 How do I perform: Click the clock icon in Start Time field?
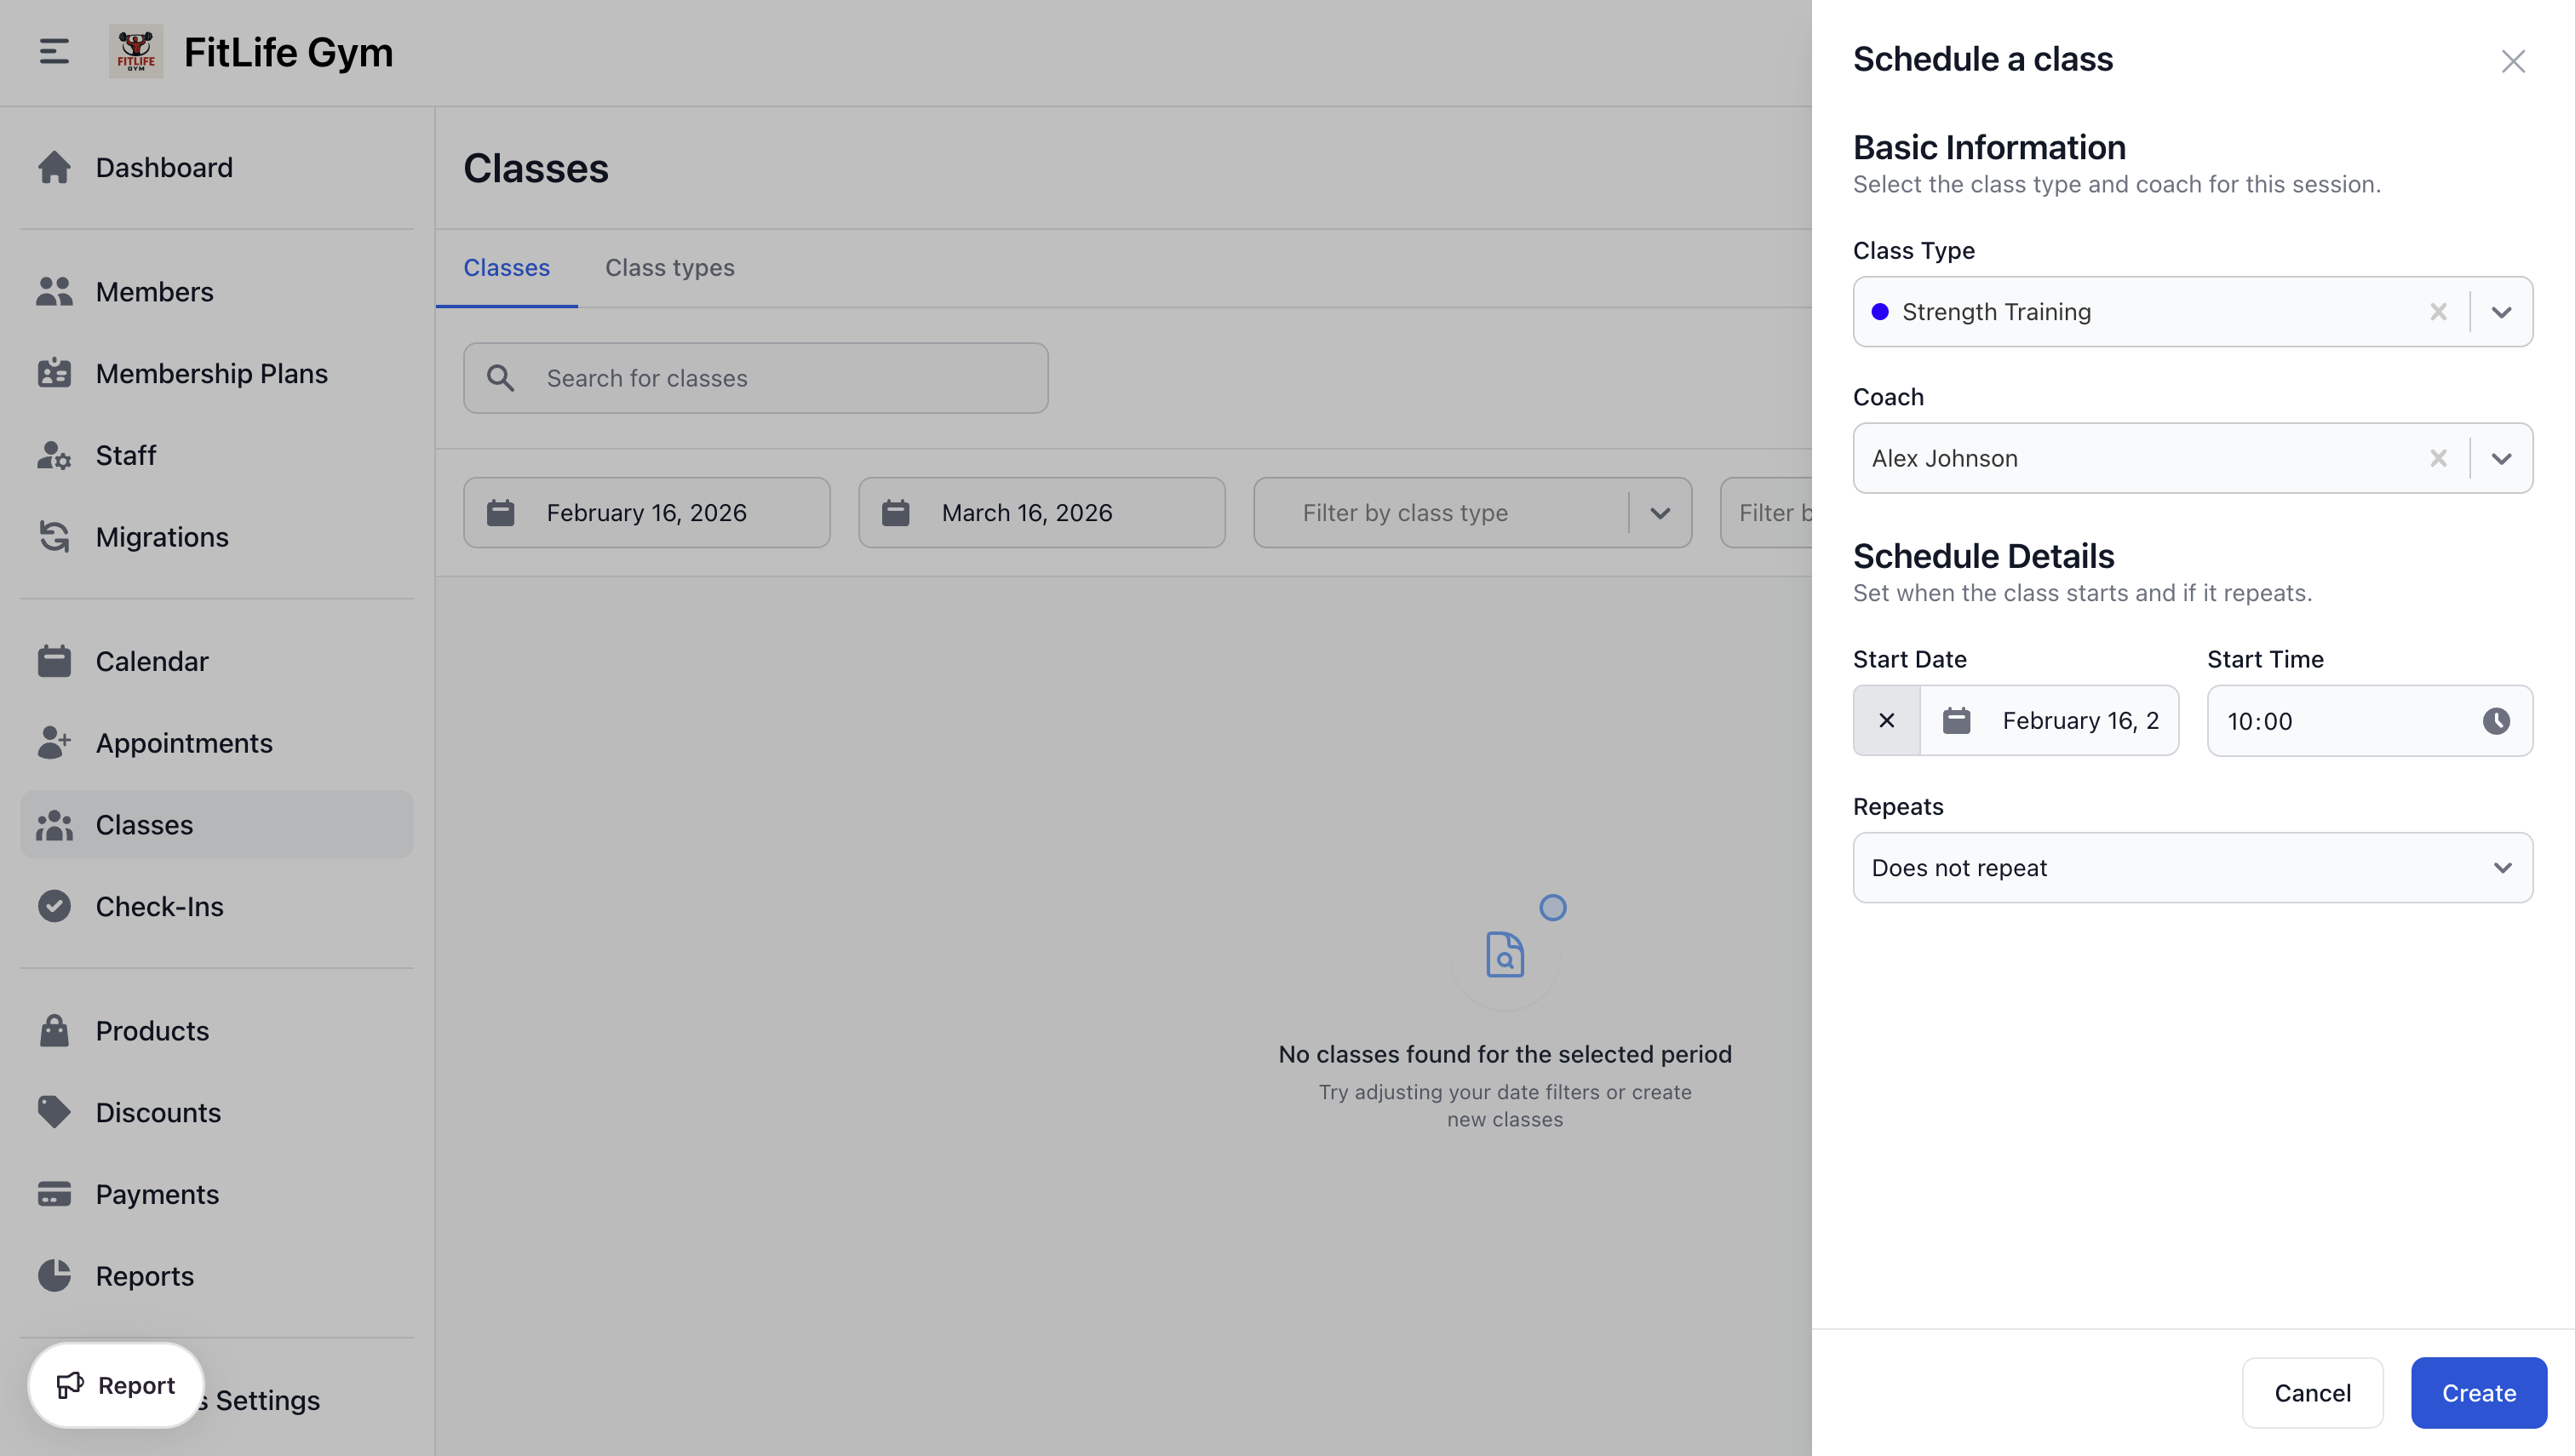[2496, 720]
